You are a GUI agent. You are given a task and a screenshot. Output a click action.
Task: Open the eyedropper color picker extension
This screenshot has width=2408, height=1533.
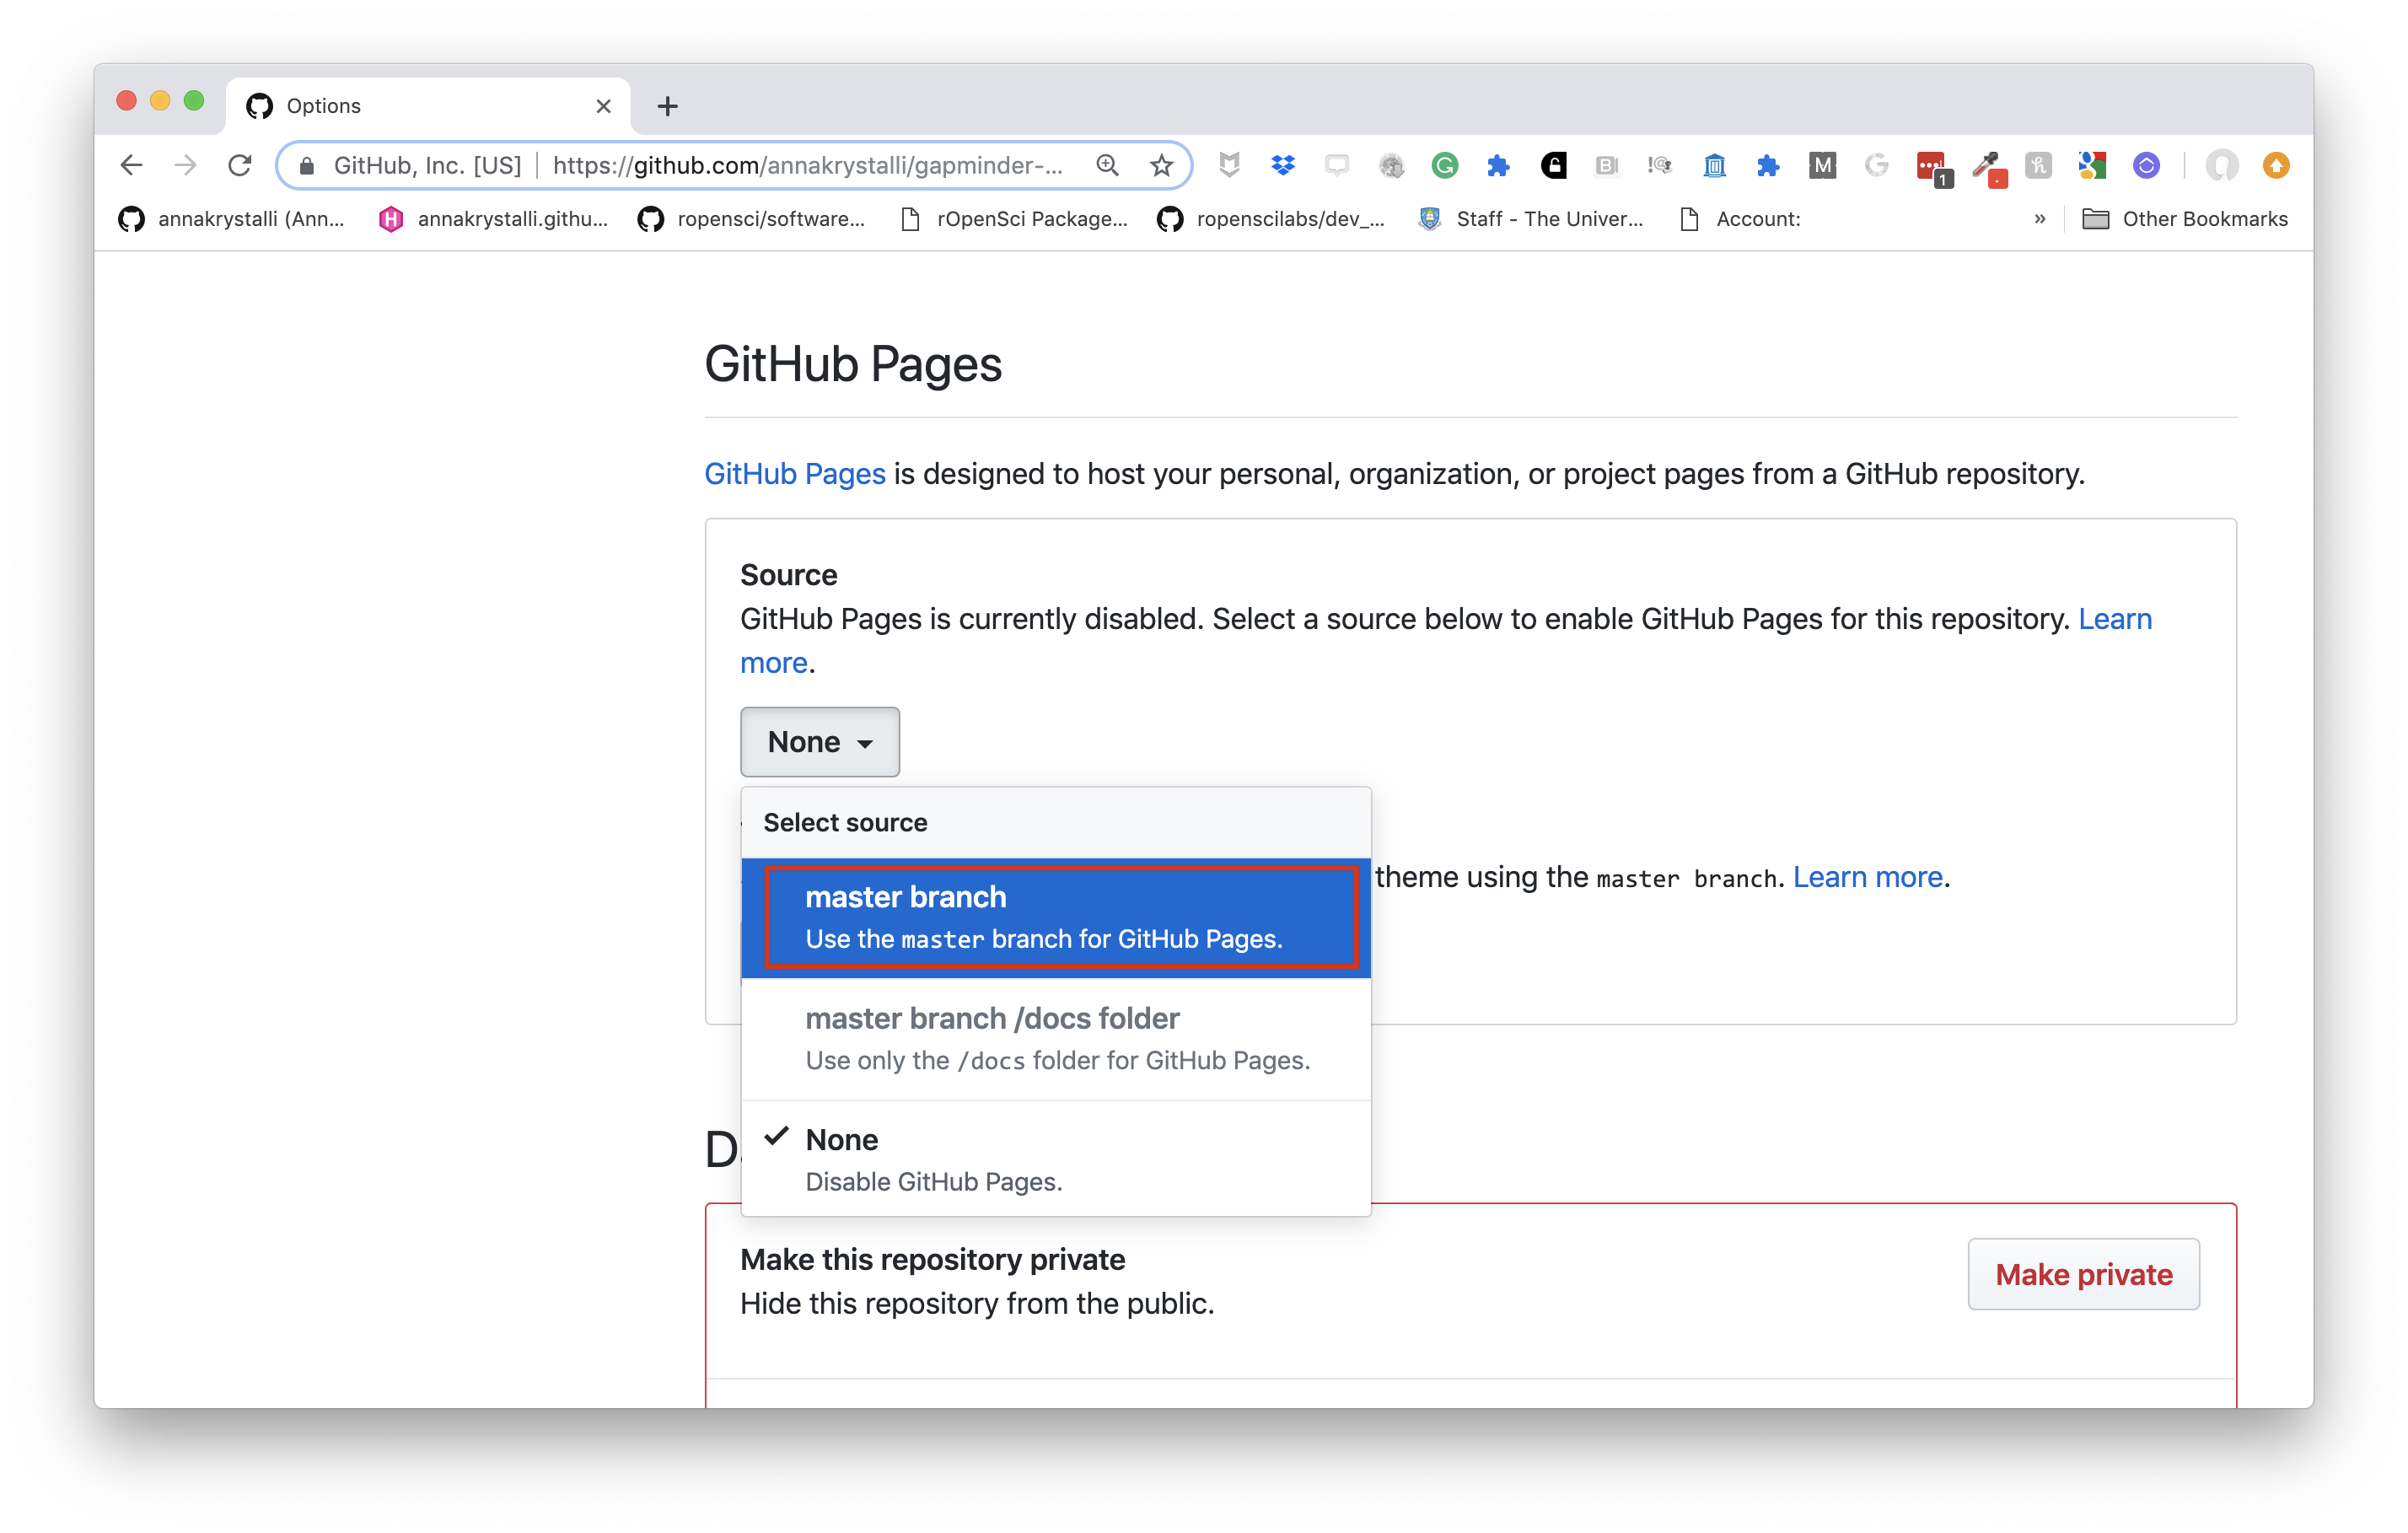(1988, 168)
